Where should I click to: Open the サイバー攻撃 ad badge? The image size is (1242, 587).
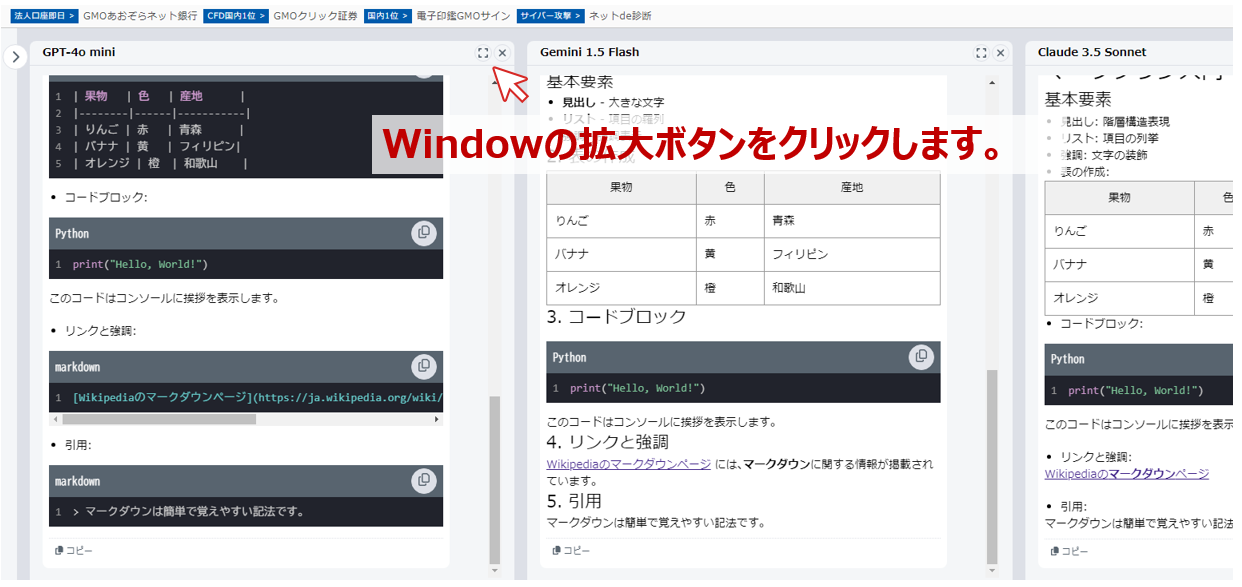pos(551,16)
